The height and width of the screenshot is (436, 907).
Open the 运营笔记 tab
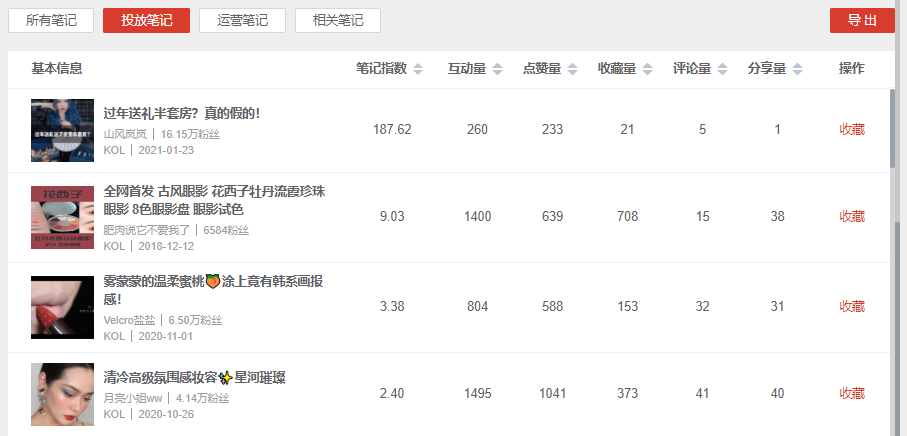pos(242,20)
